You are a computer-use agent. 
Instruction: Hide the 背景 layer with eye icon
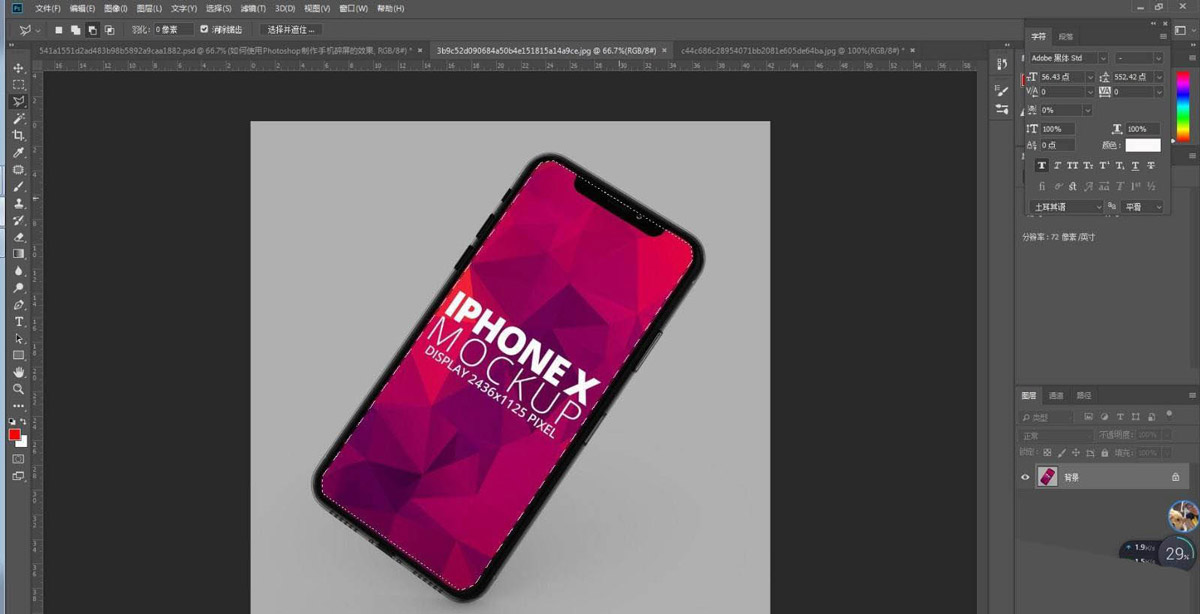tap(1025, 478)
